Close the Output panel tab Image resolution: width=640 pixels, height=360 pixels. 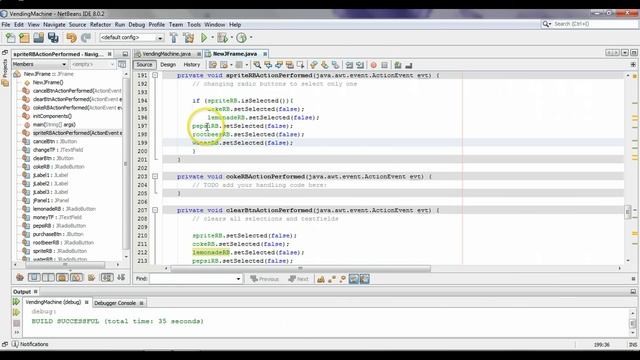(36, 291)
